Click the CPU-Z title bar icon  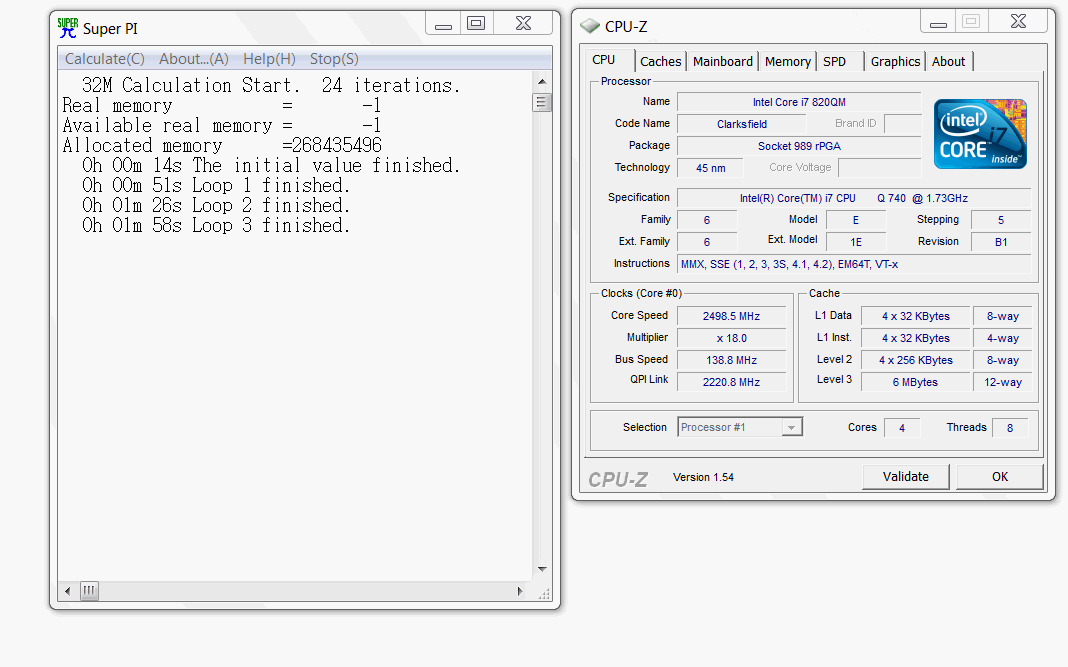coord(590,27)
